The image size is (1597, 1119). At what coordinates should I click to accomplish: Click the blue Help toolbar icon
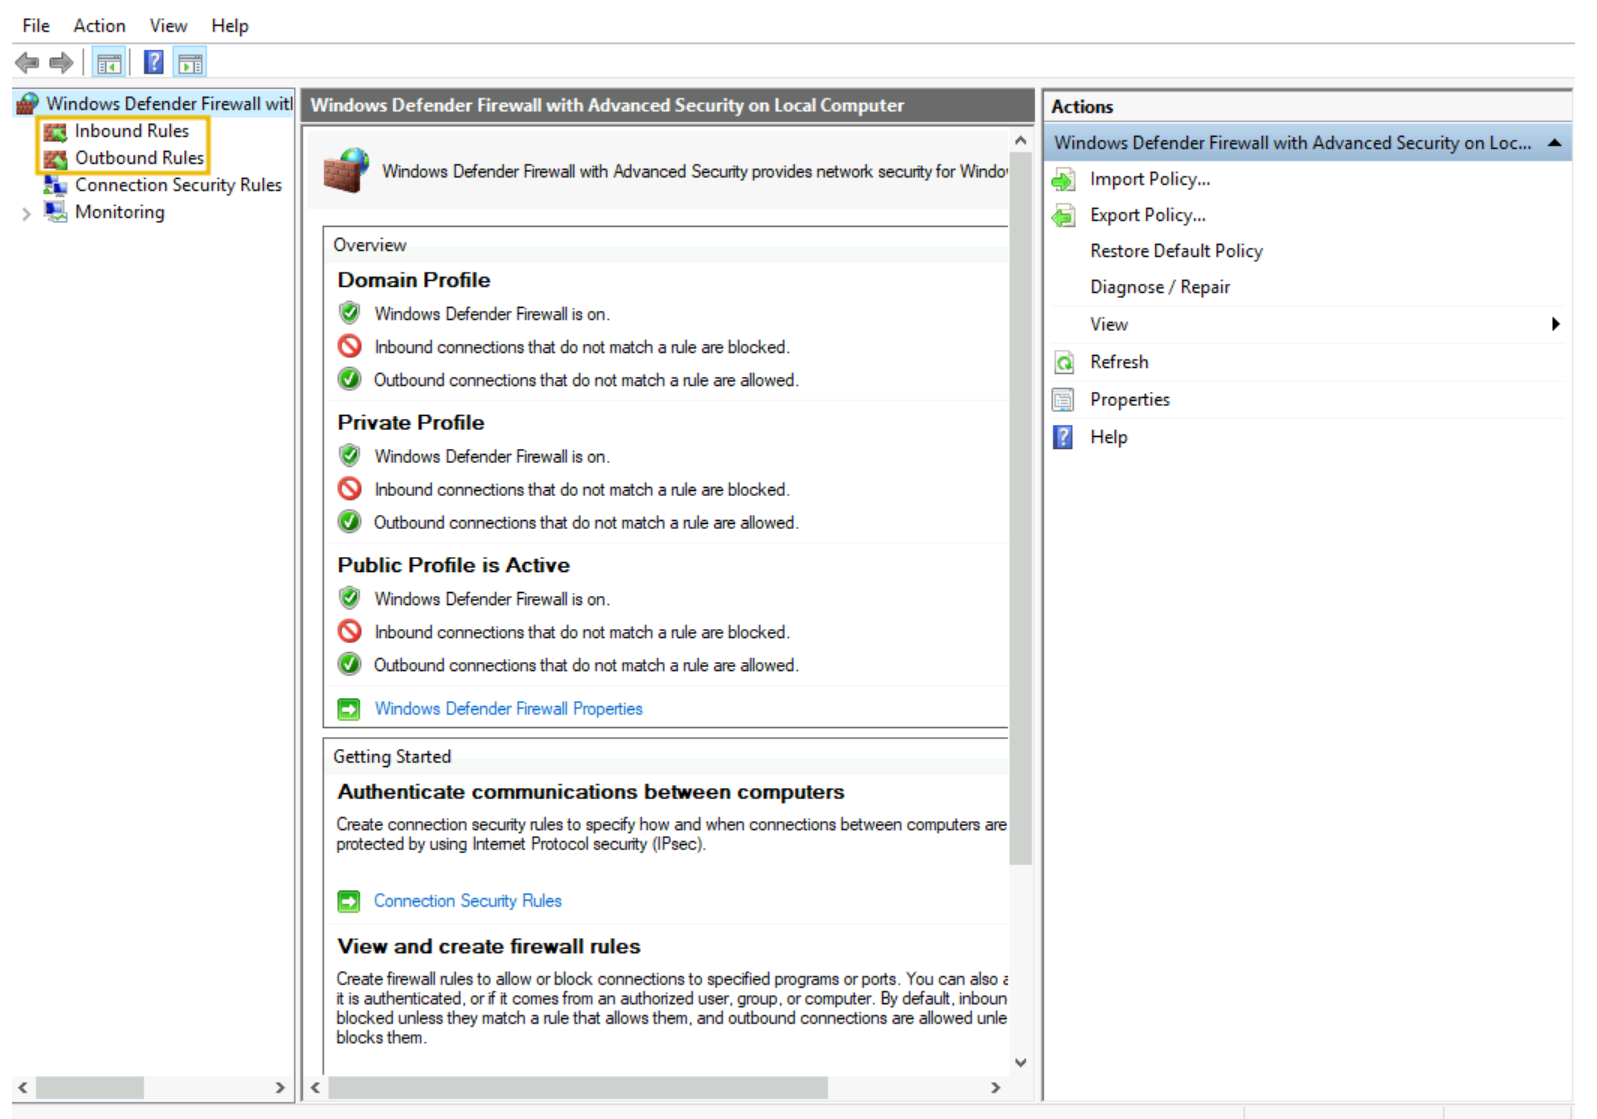point(153,63)
